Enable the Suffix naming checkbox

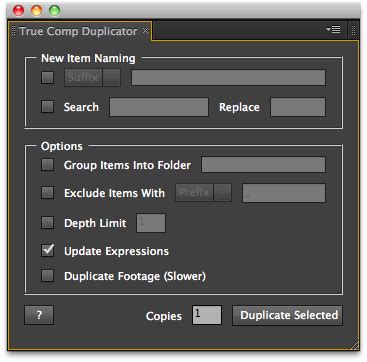47,78
